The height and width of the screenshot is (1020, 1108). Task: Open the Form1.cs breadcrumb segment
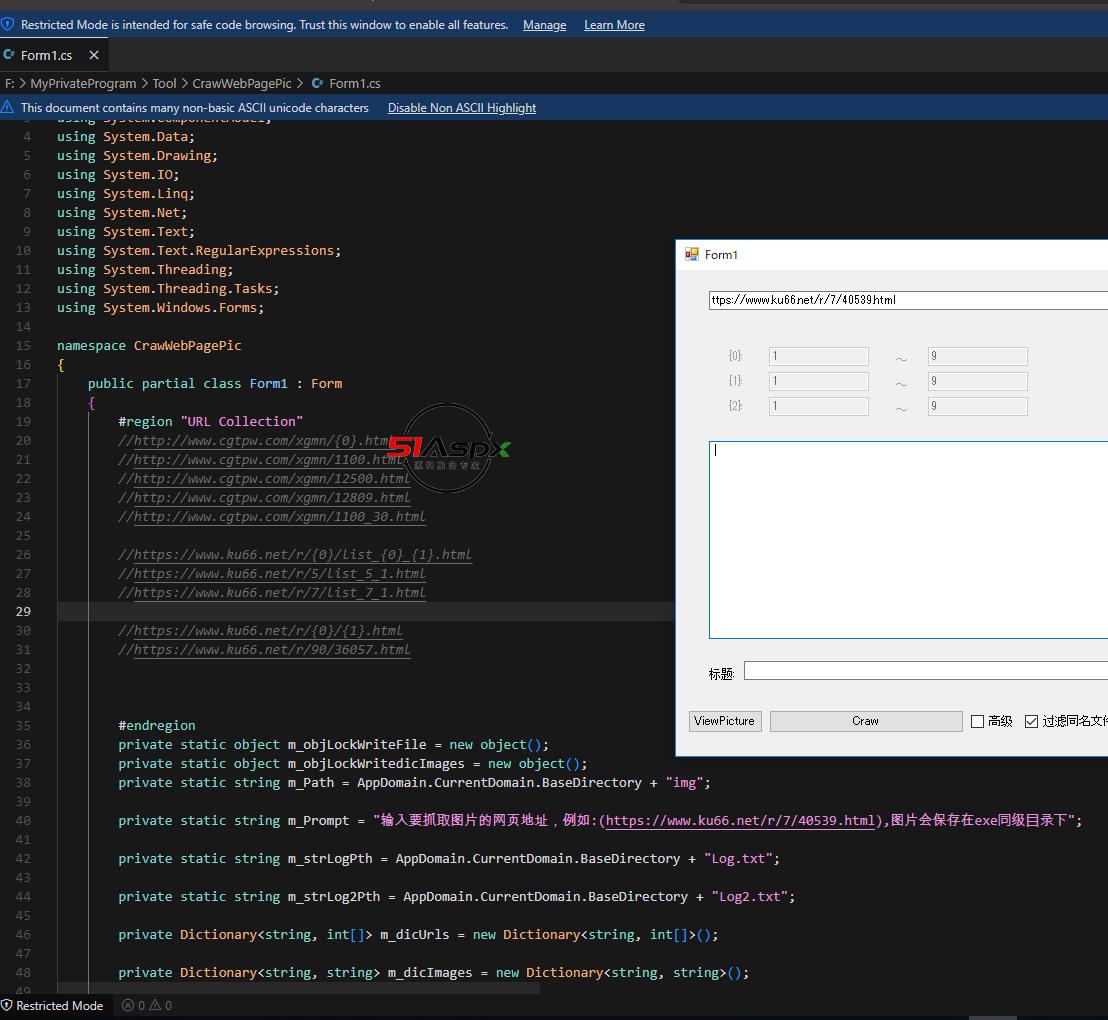tap(355, 83)
